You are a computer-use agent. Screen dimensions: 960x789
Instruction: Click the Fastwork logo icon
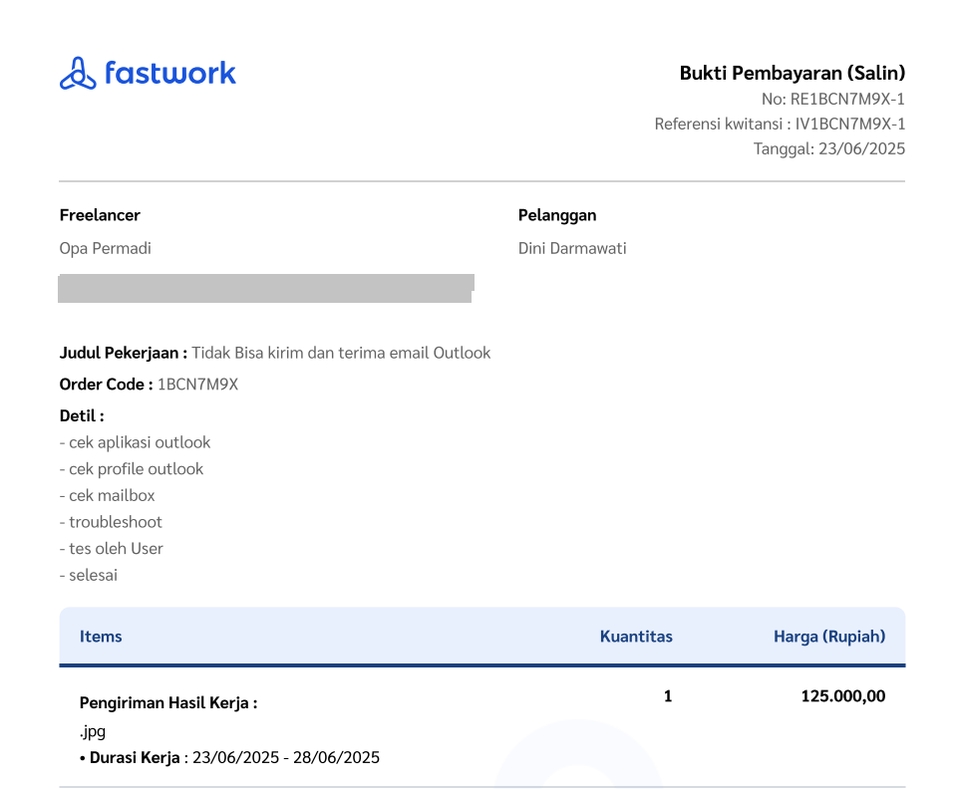coord(78,74)
